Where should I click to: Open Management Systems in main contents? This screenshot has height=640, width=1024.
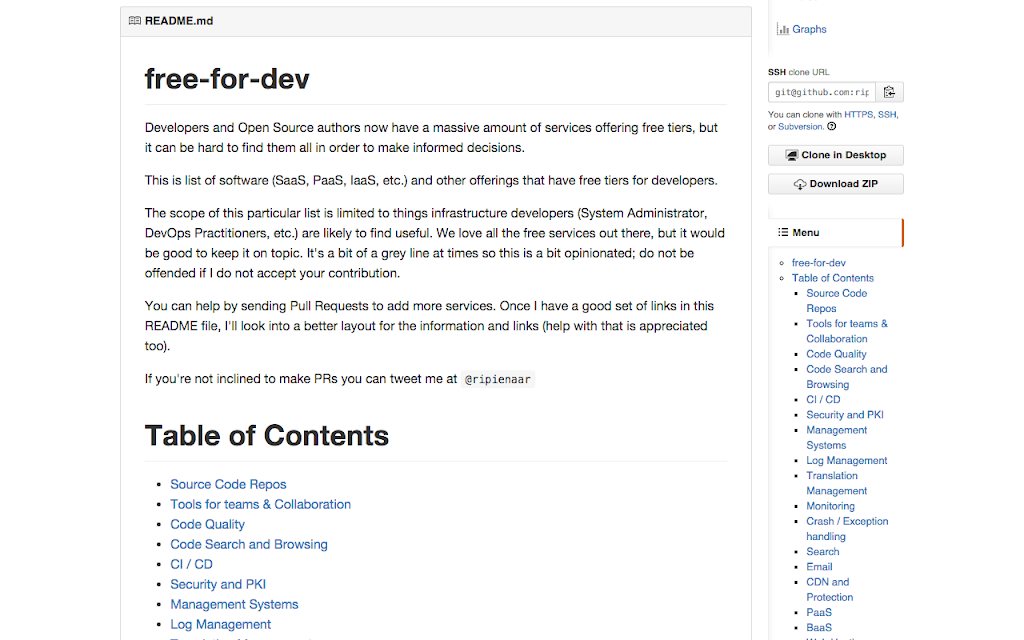234,605
